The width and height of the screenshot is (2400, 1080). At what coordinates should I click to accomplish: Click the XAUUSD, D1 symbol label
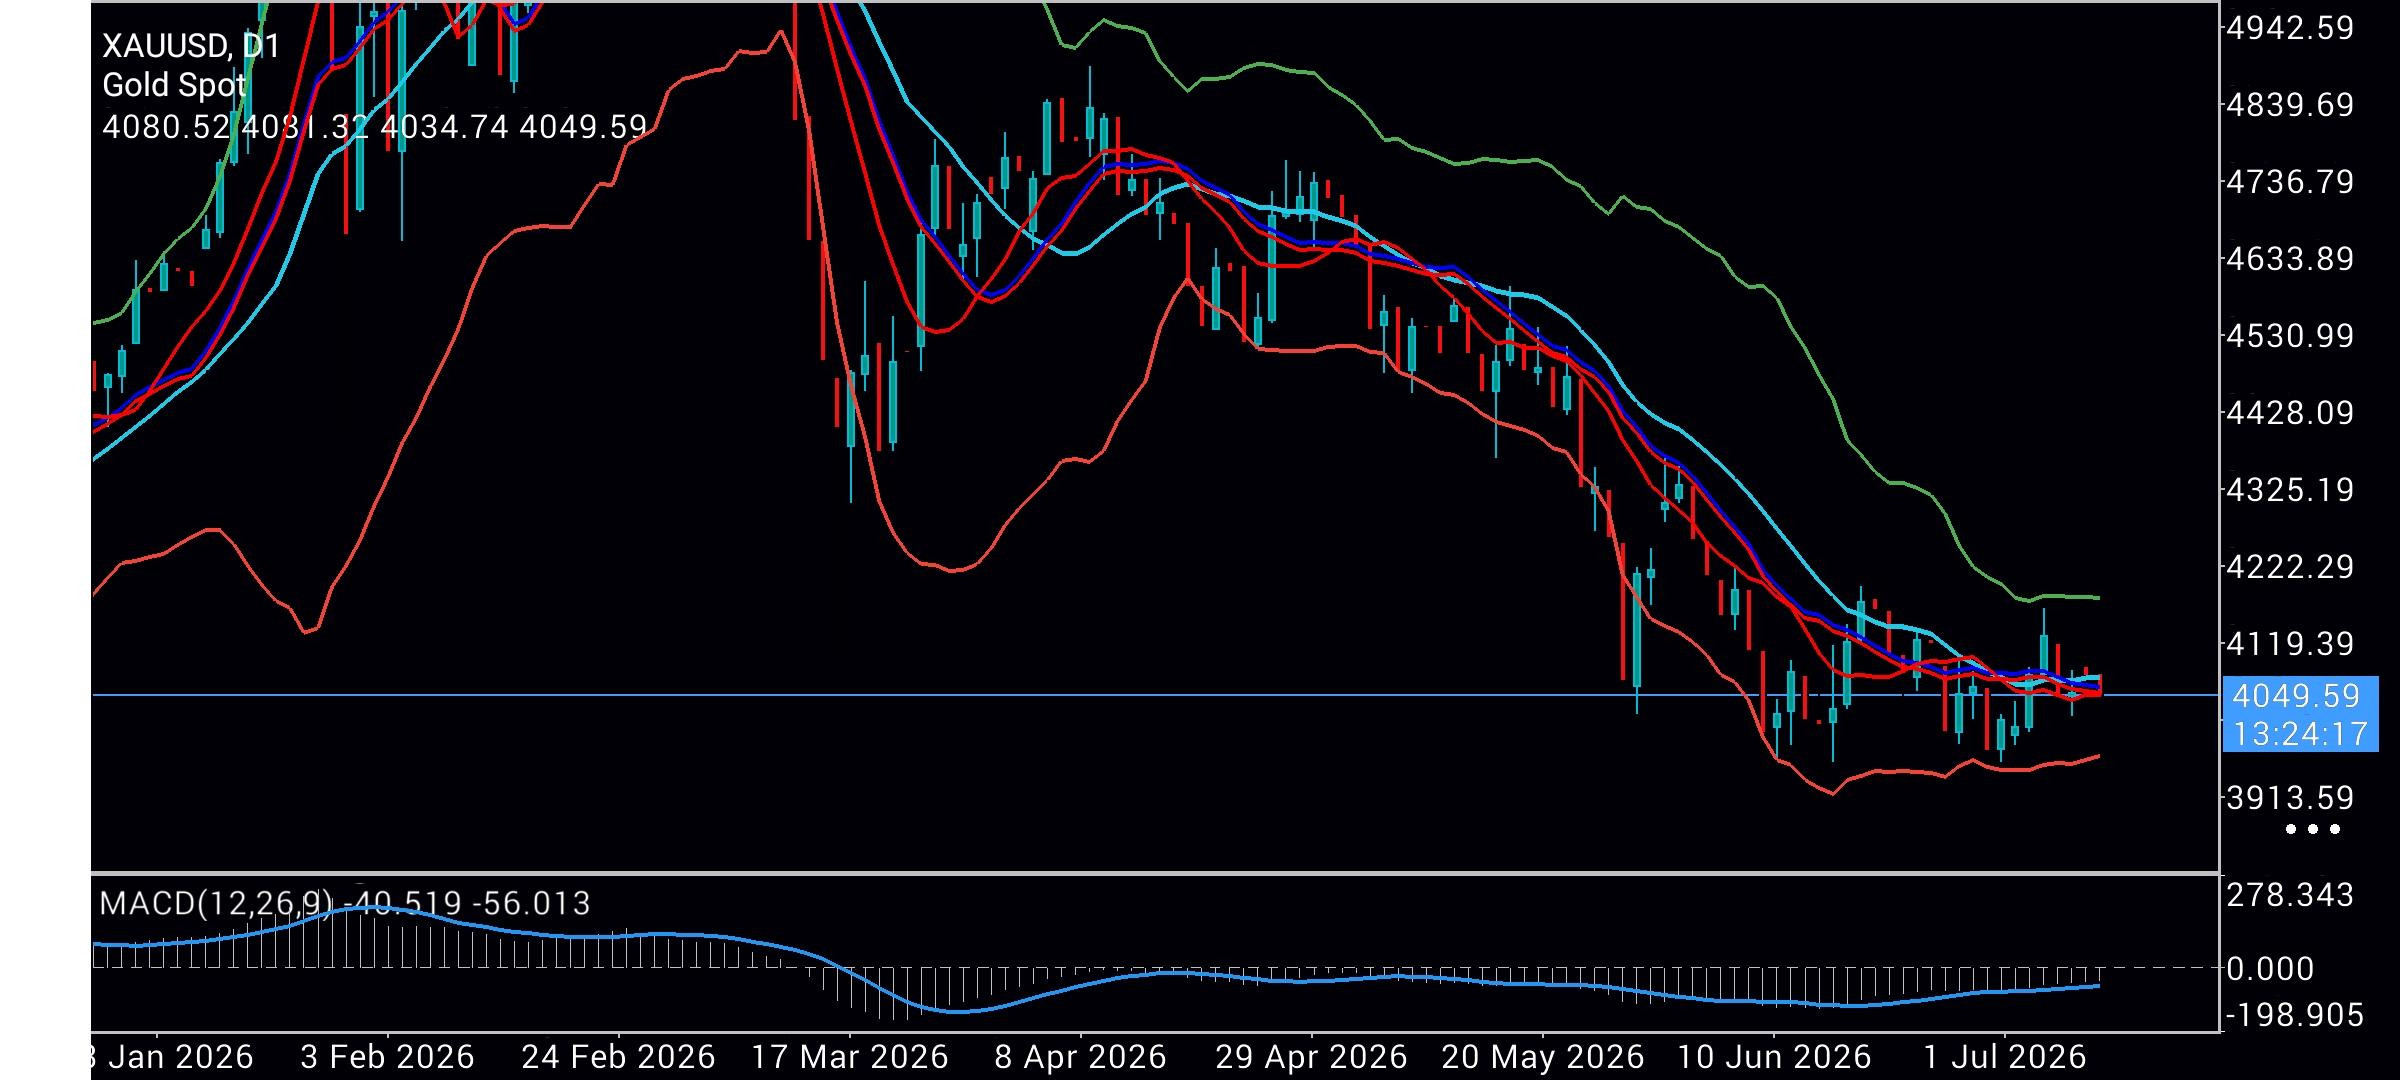pos(191,46)
